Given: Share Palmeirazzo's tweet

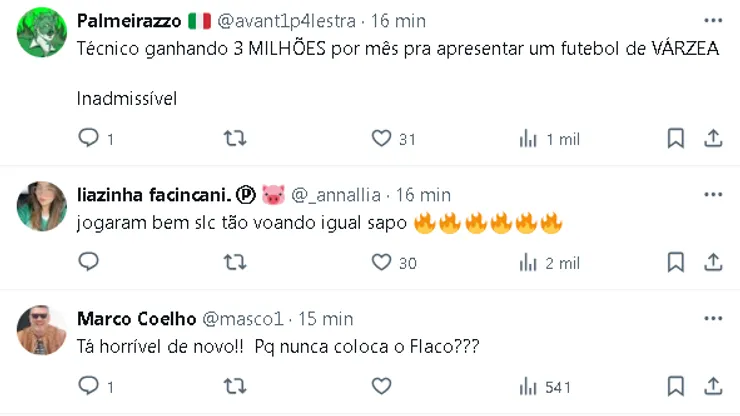Looking at the screenshot, I should tap(713, 139).
